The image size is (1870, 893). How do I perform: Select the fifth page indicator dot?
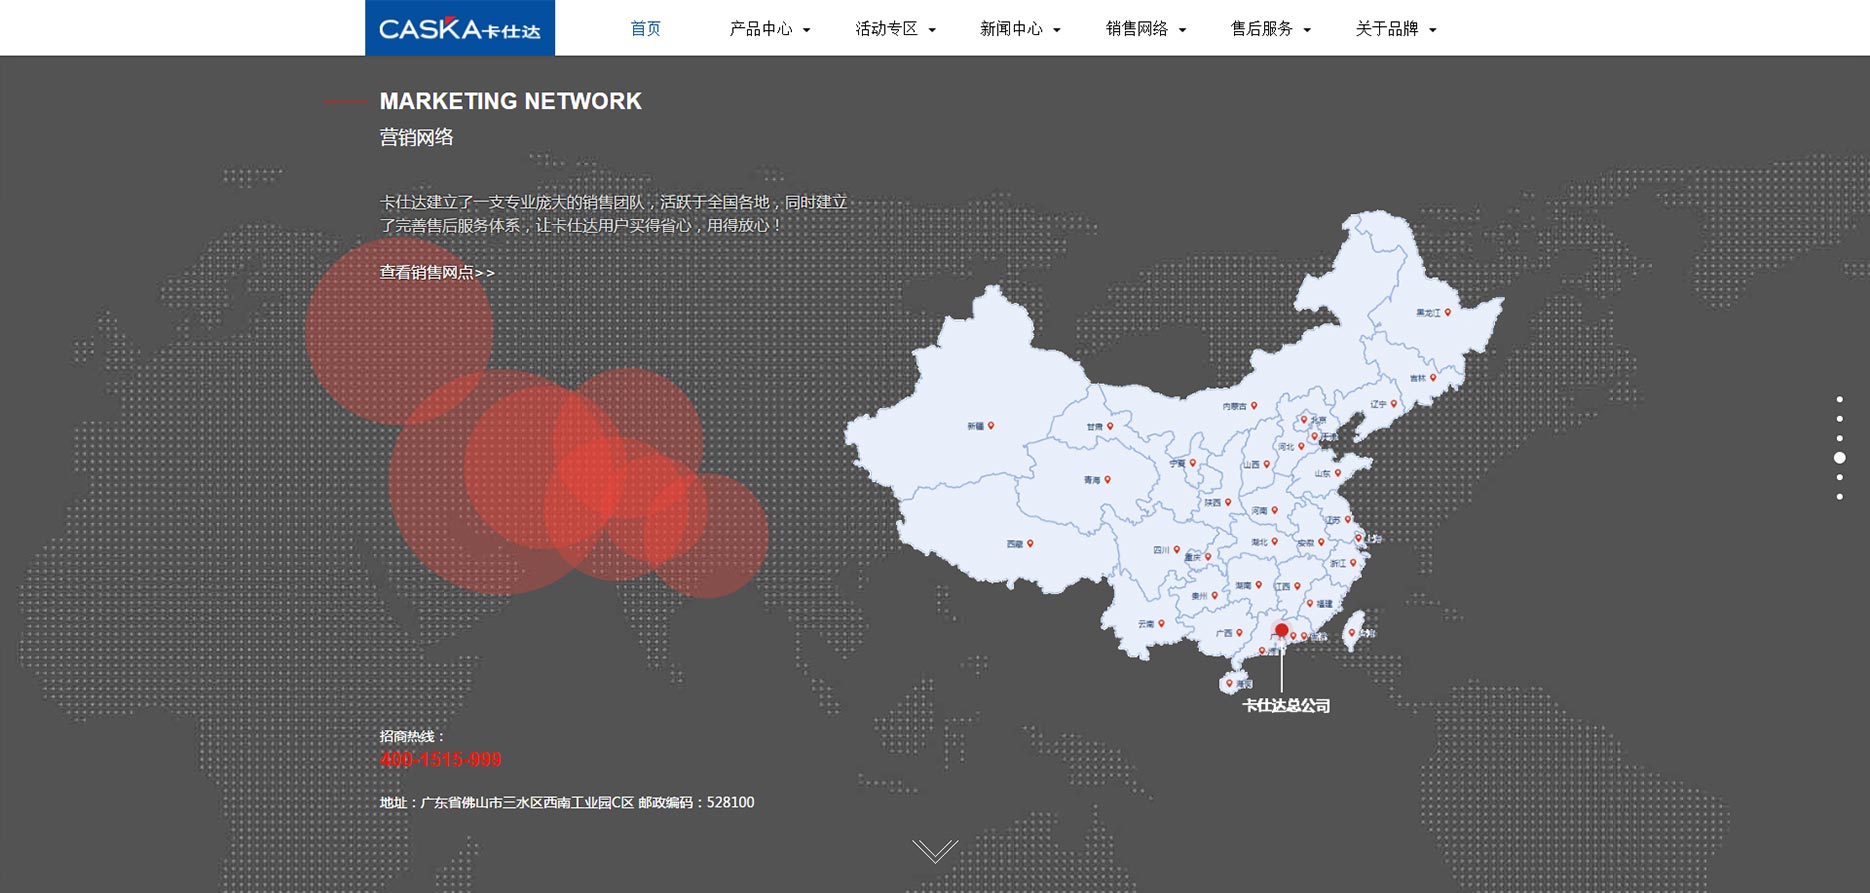(1839, 477)
